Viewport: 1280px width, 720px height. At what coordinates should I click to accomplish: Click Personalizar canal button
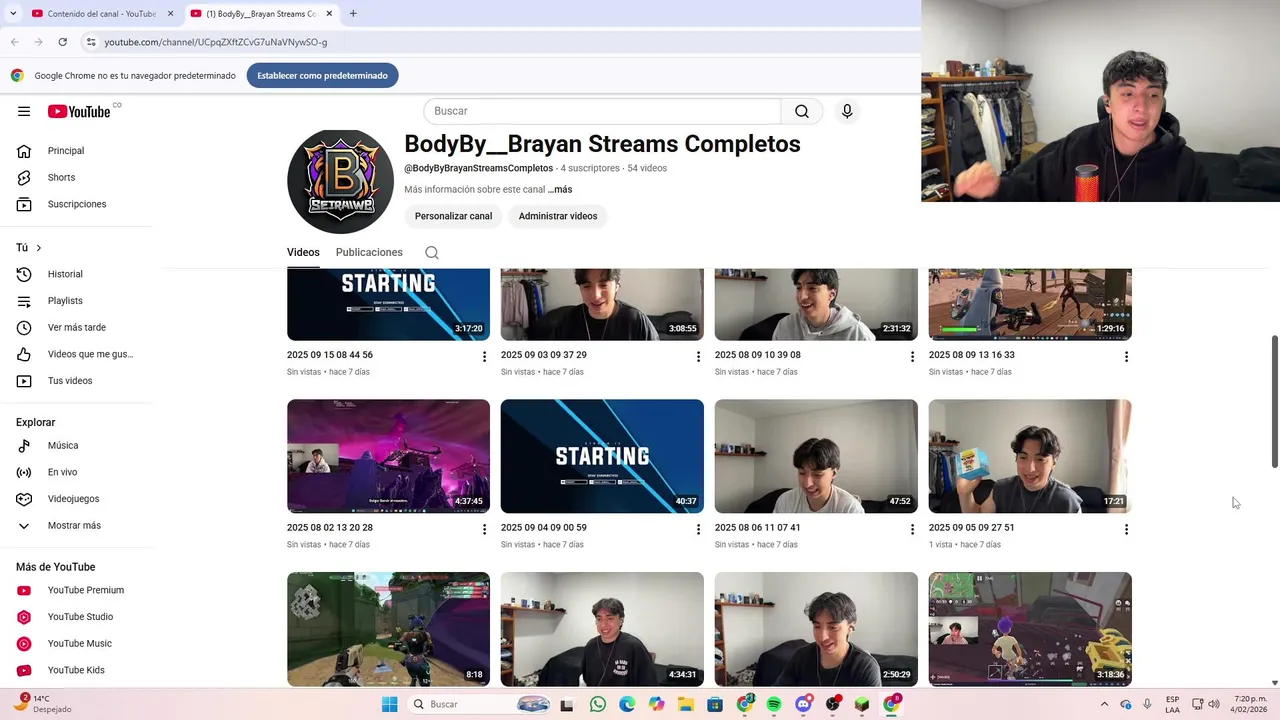tap(453, 216)
